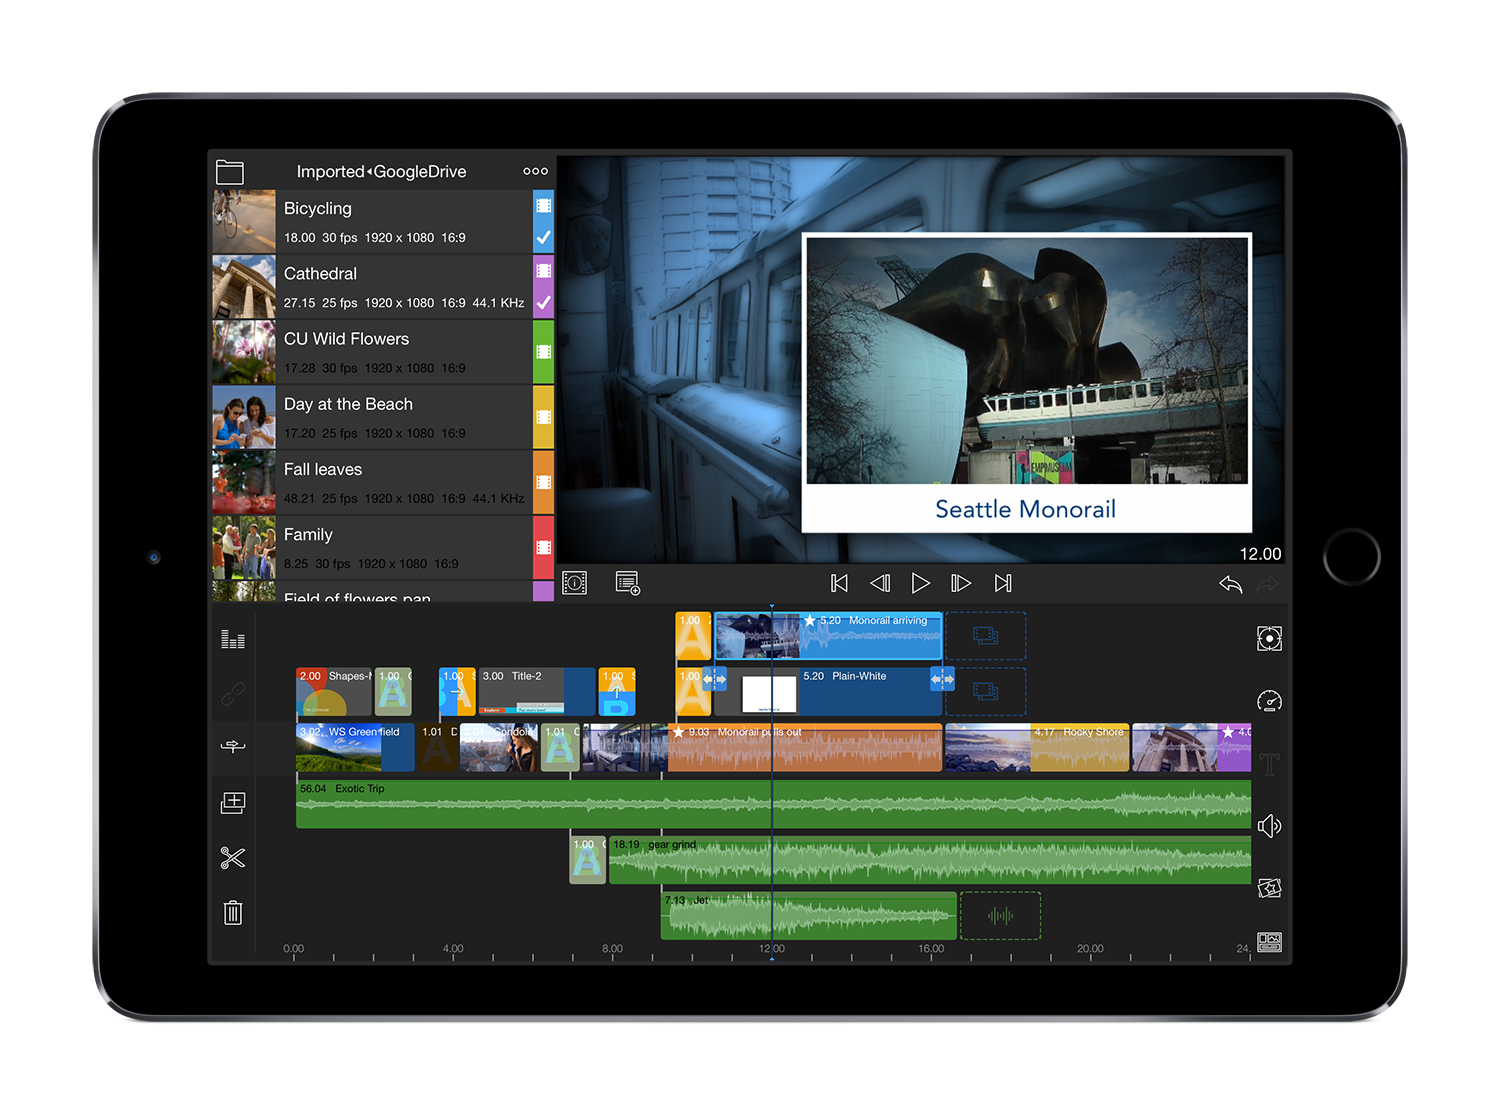The width and height of the screenshot is (1500, 1114).
Task: Select the Family clip in library
Action: click(383, 548)
